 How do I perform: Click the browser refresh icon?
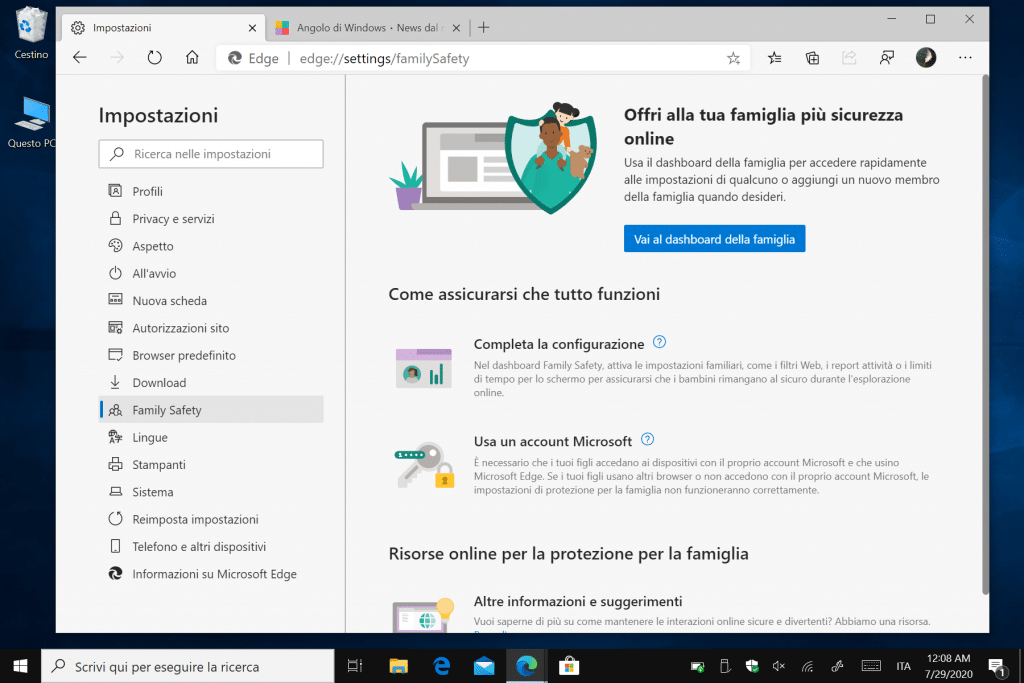[x=154, y=58]
